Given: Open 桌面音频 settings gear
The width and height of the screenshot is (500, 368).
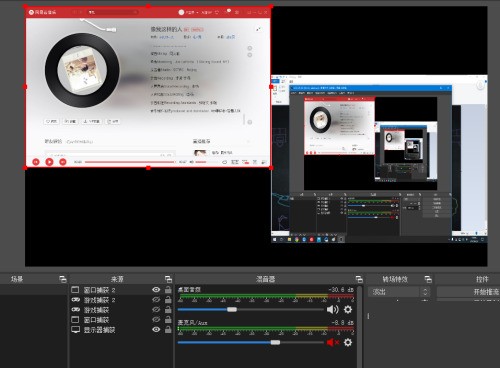Looking at the screenshot, I should pyautogui.click(x=348, y=310).
